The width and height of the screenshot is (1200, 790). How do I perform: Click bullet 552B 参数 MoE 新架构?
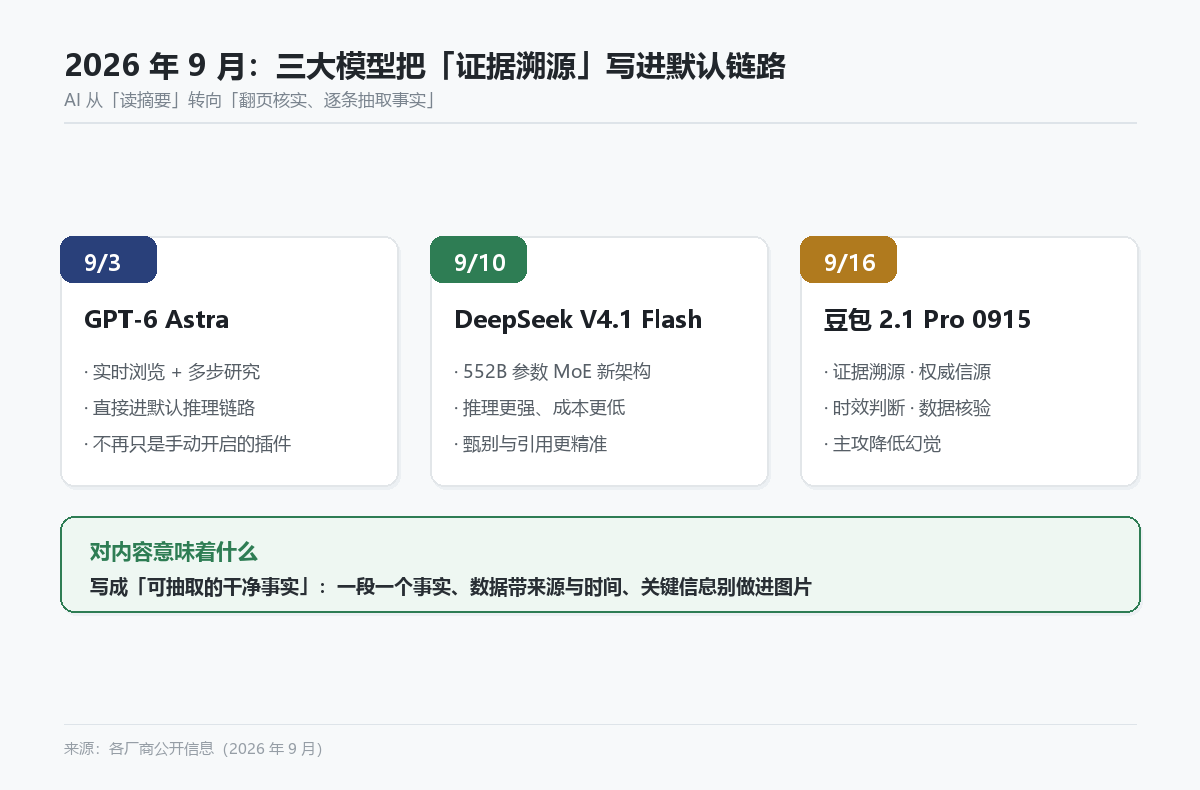553,372
